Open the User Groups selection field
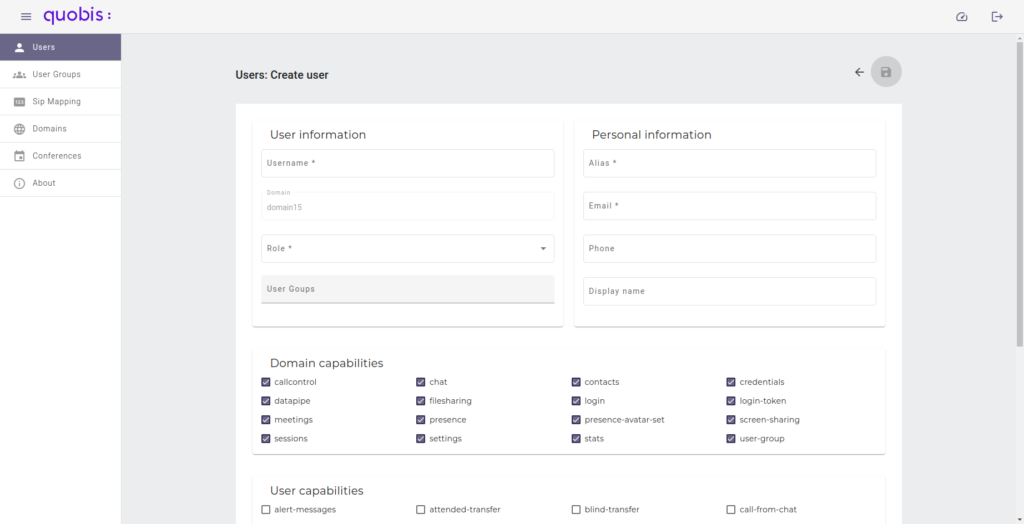This screenshot has width=1024, height=524. (x=407, y=289)
